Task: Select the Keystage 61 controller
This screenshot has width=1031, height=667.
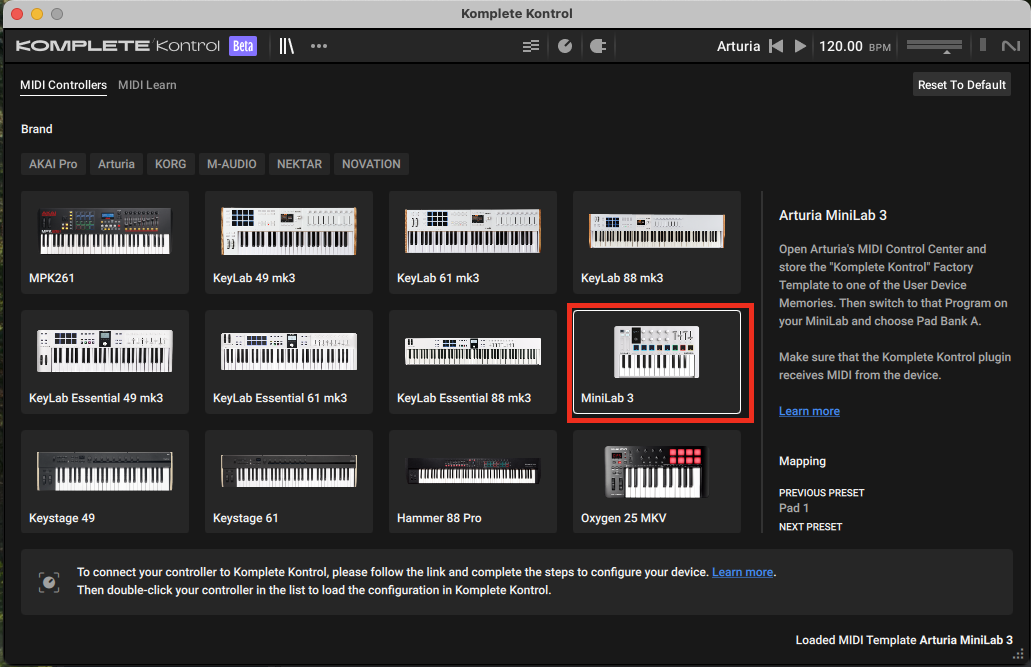Action: point(289,482)
